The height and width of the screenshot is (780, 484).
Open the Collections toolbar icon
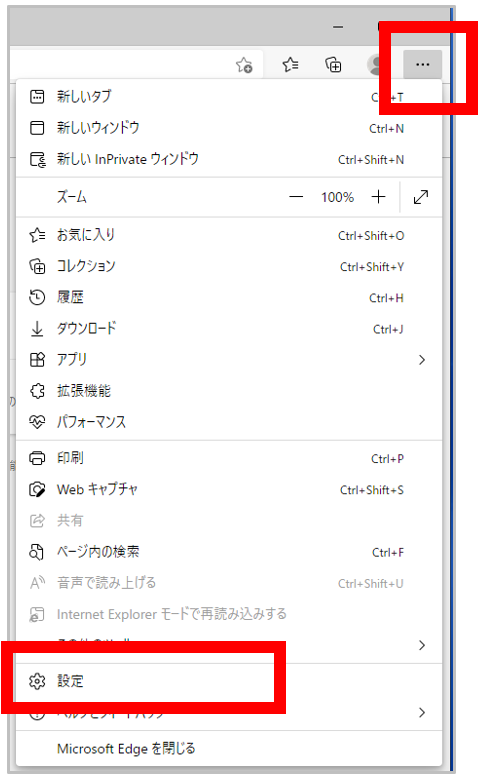pyautogui.click(x=333, y=65)
